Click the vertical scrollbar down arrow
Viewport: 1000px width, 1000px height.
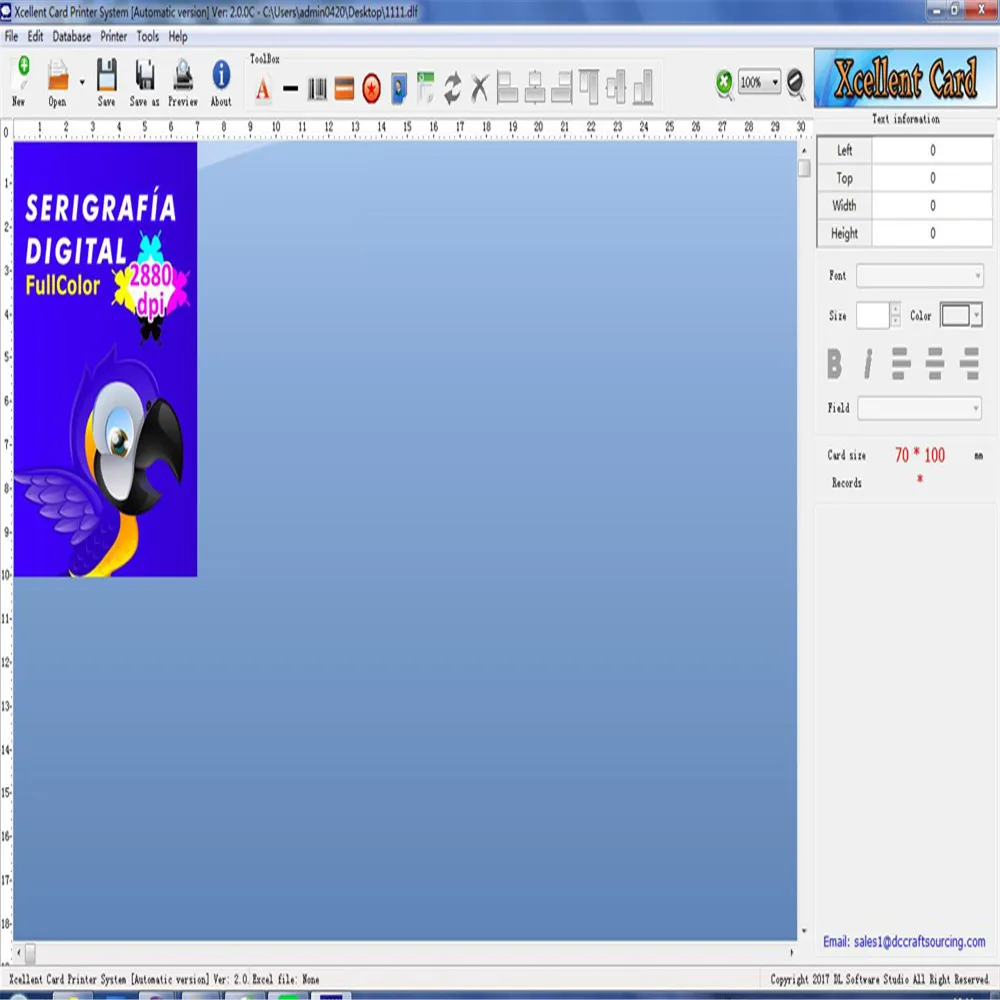point(804,931)
